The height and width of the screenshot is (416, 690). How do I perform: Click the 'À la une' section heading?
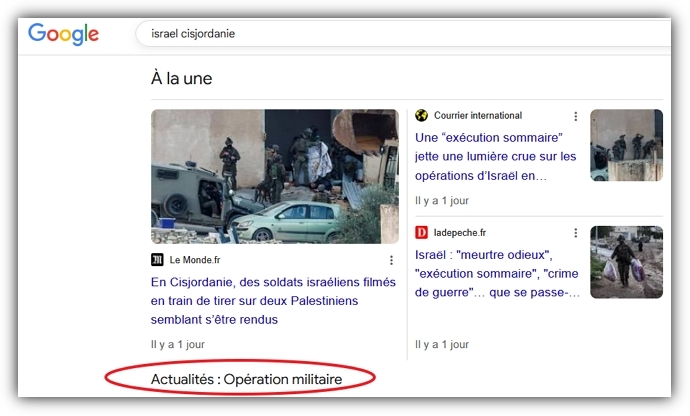(x=181, y=78)
